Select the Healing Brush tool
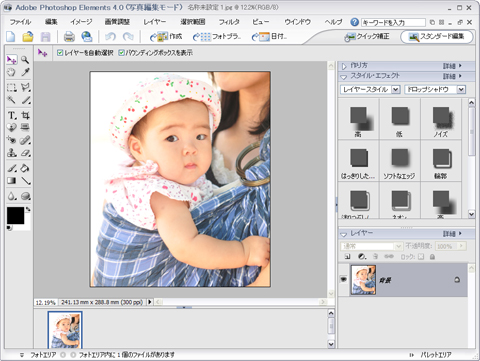The image size is (480, 361). coord(25,140)
